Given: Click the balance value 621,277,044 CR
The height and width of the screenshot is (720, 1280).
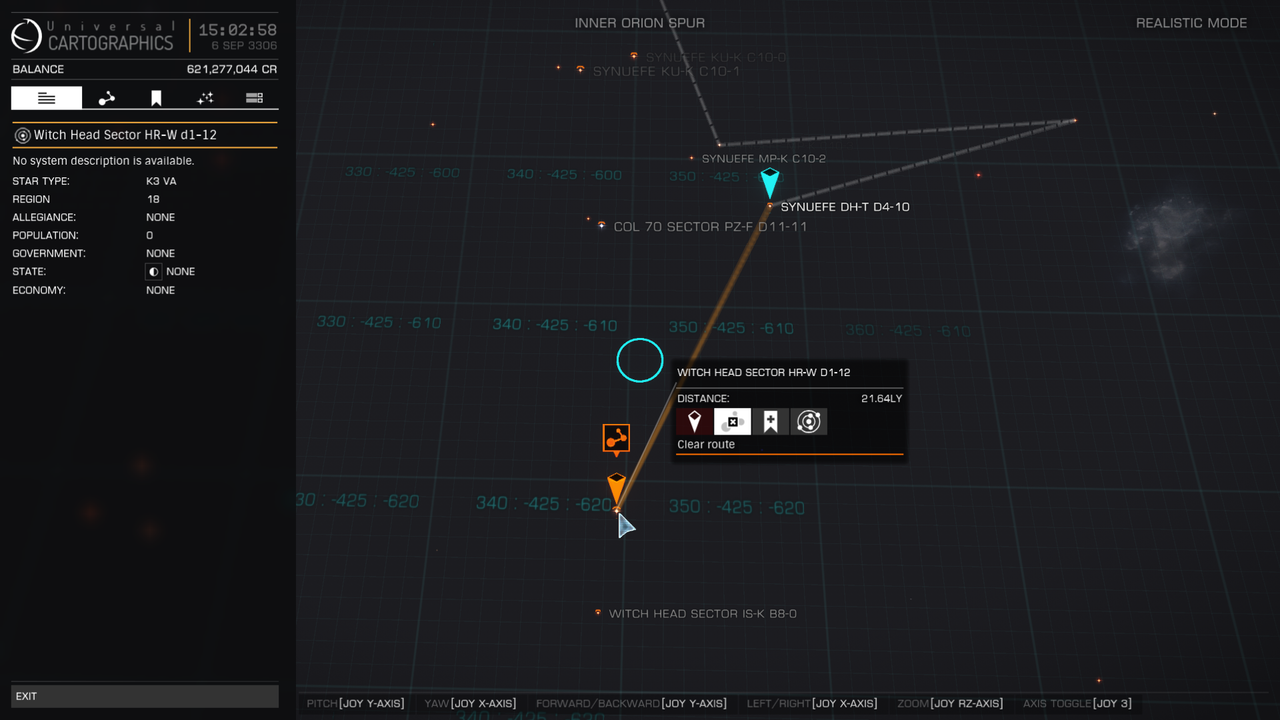Looking at the screenshot, I should click(232, 70).
